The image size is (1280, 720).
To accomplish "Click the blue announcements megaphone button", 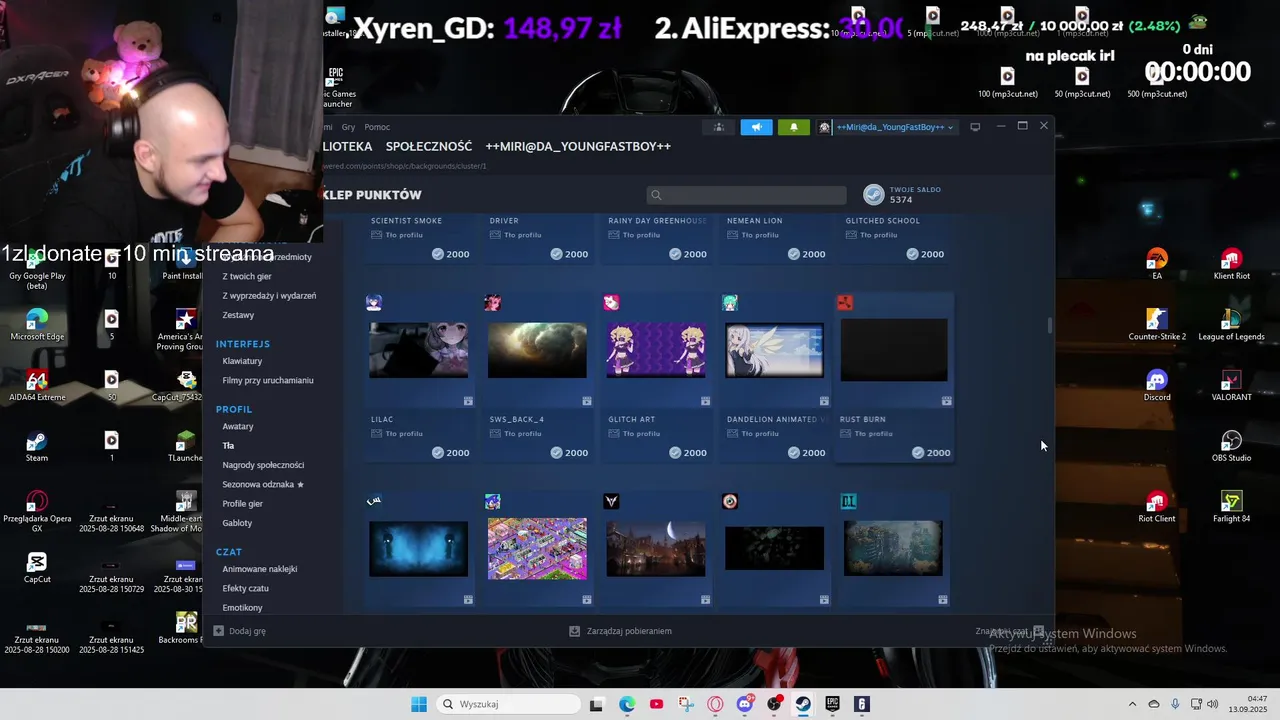I will [x=756, y=127].
